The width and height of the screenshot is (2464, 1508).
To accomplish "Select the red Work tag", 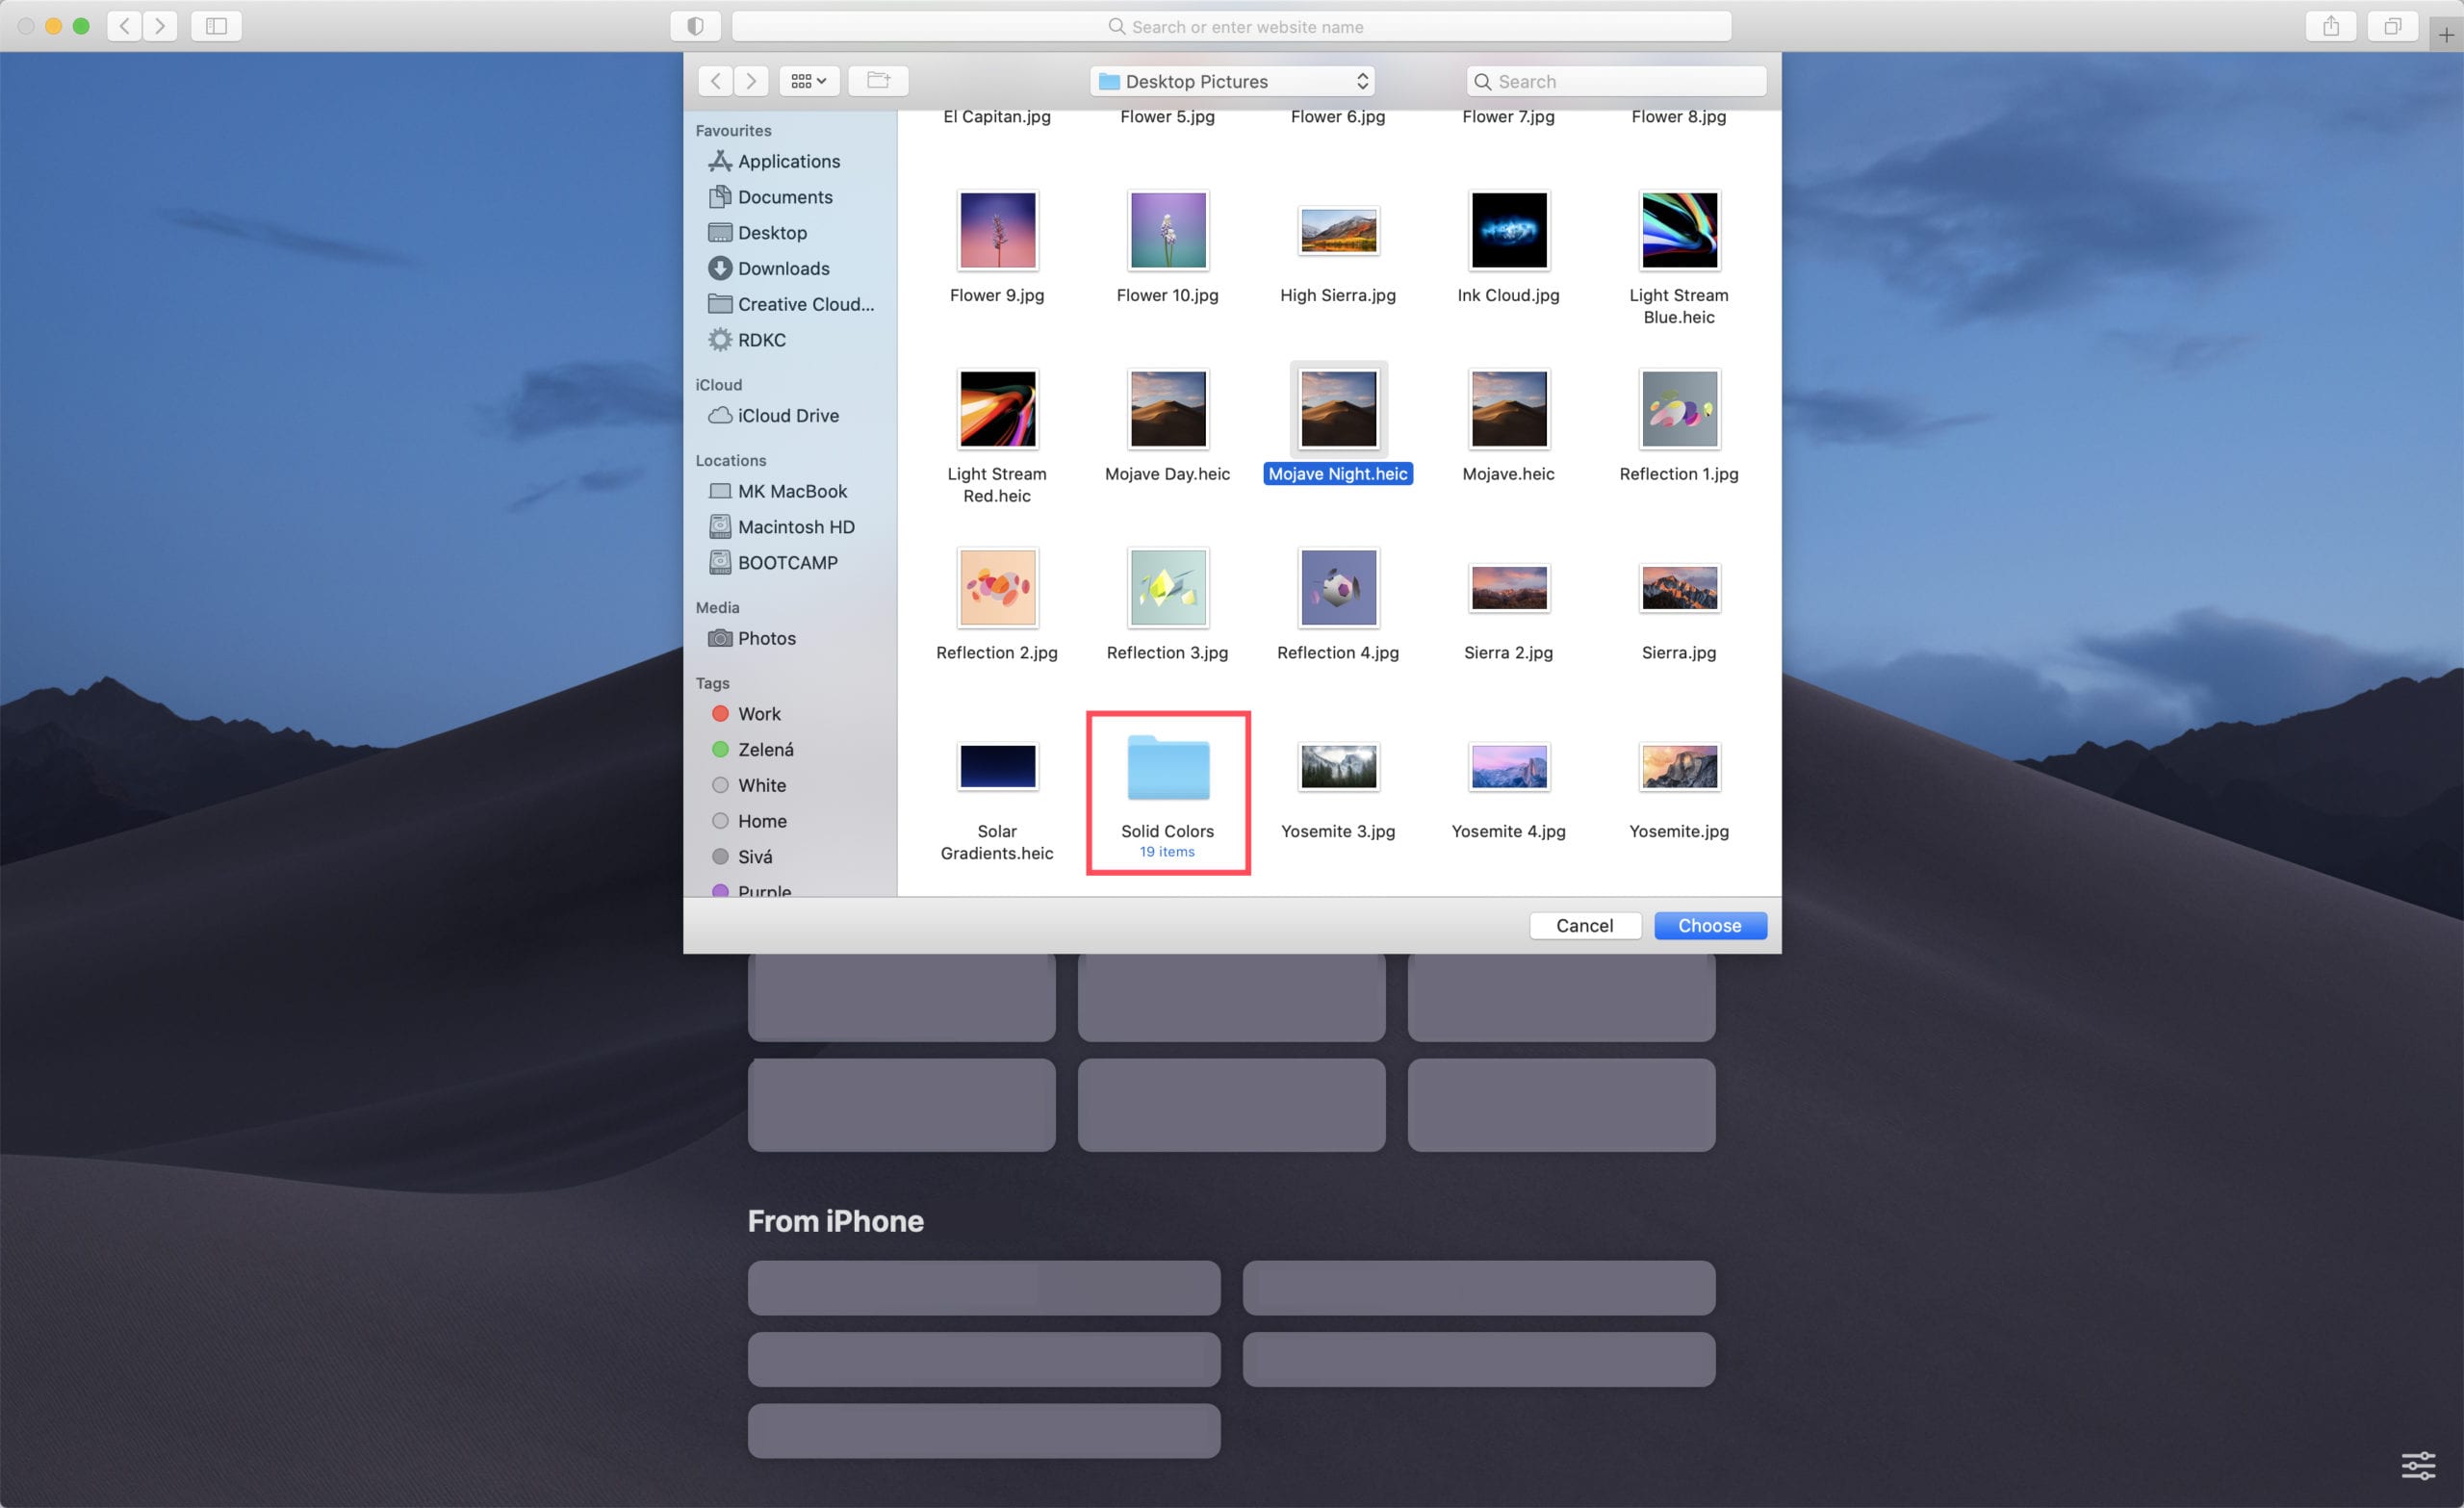I will (x=758, y=714).
